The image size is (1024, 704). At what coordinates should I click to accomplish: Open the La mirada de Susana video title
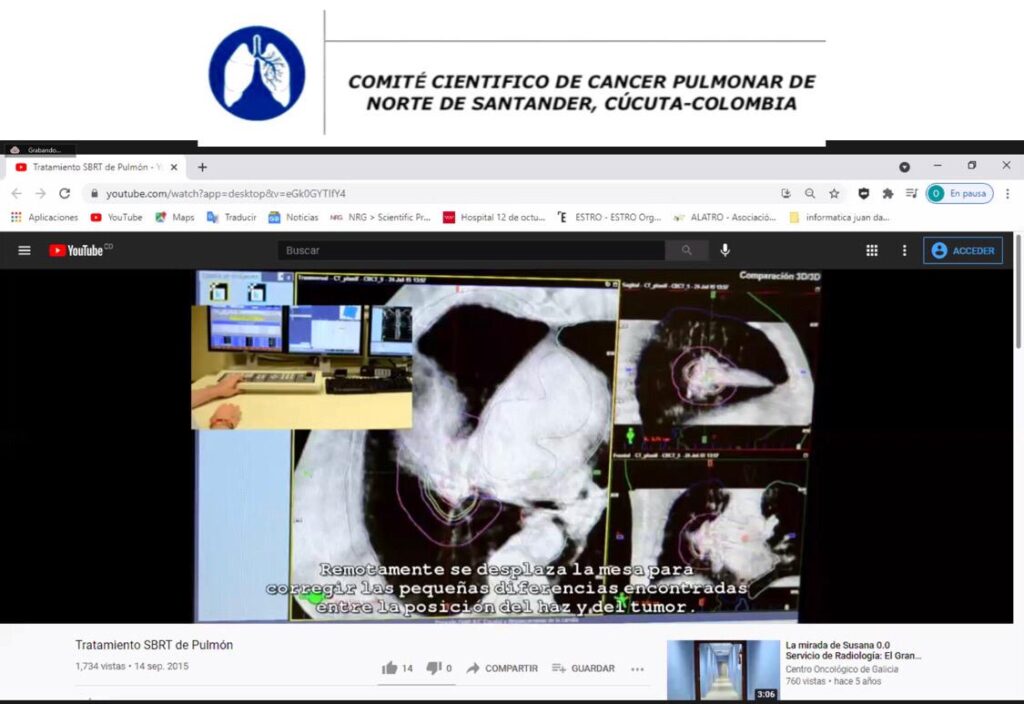(853, 650)
